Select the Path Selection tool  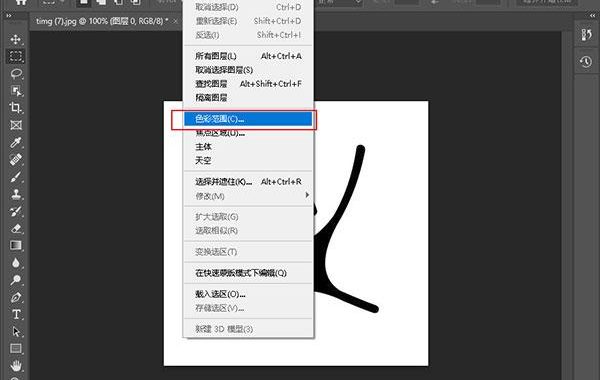point(16,331)
